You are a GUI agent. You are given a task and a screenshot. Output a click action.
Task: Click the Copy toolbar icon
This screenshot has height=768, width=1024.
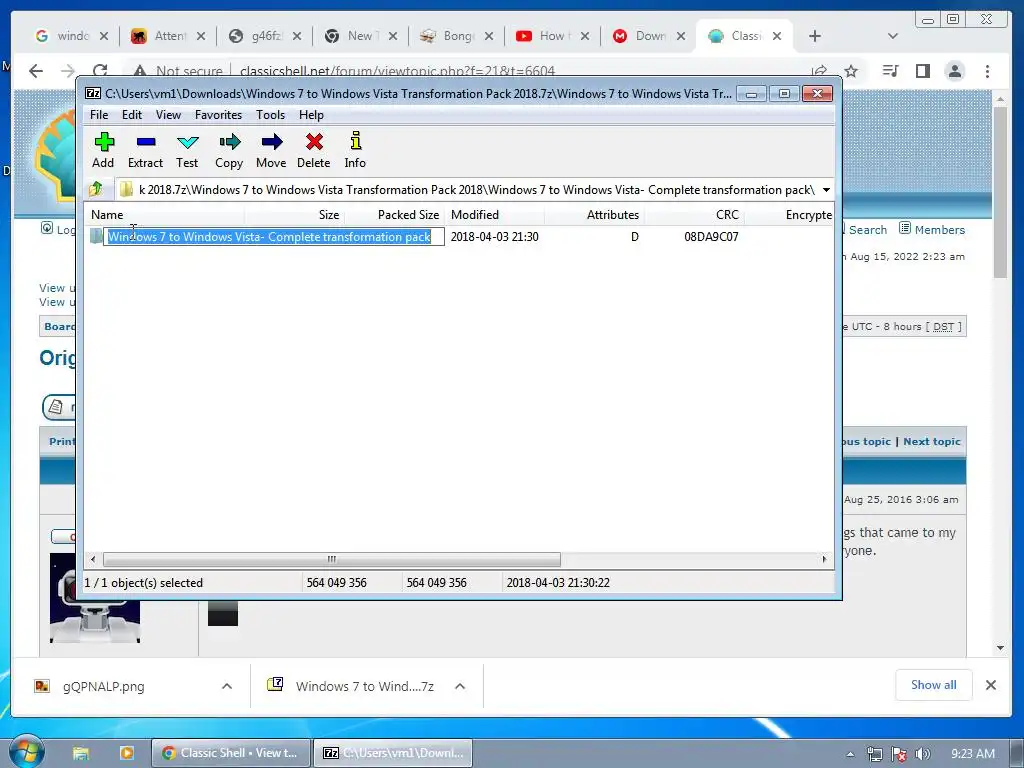(x=229, y=150)
